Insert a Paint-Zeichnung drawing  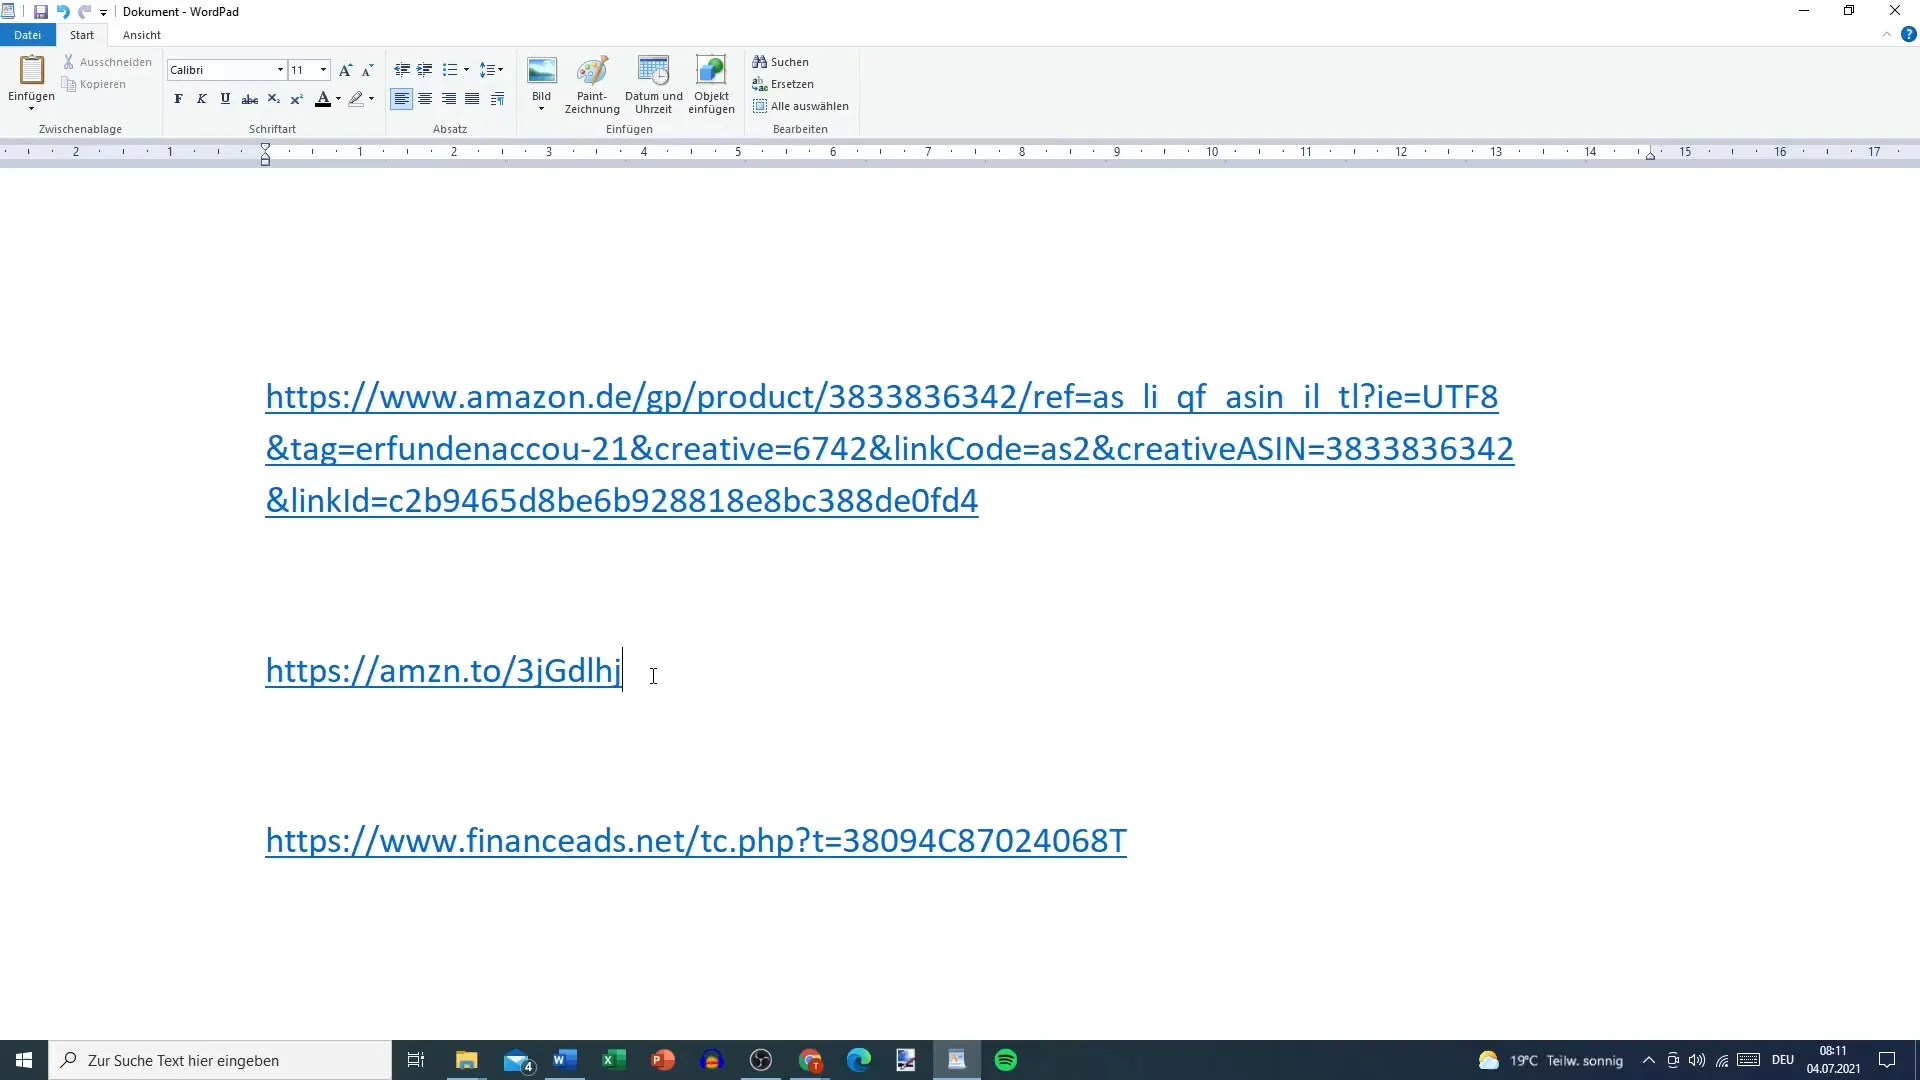point(592,84)
